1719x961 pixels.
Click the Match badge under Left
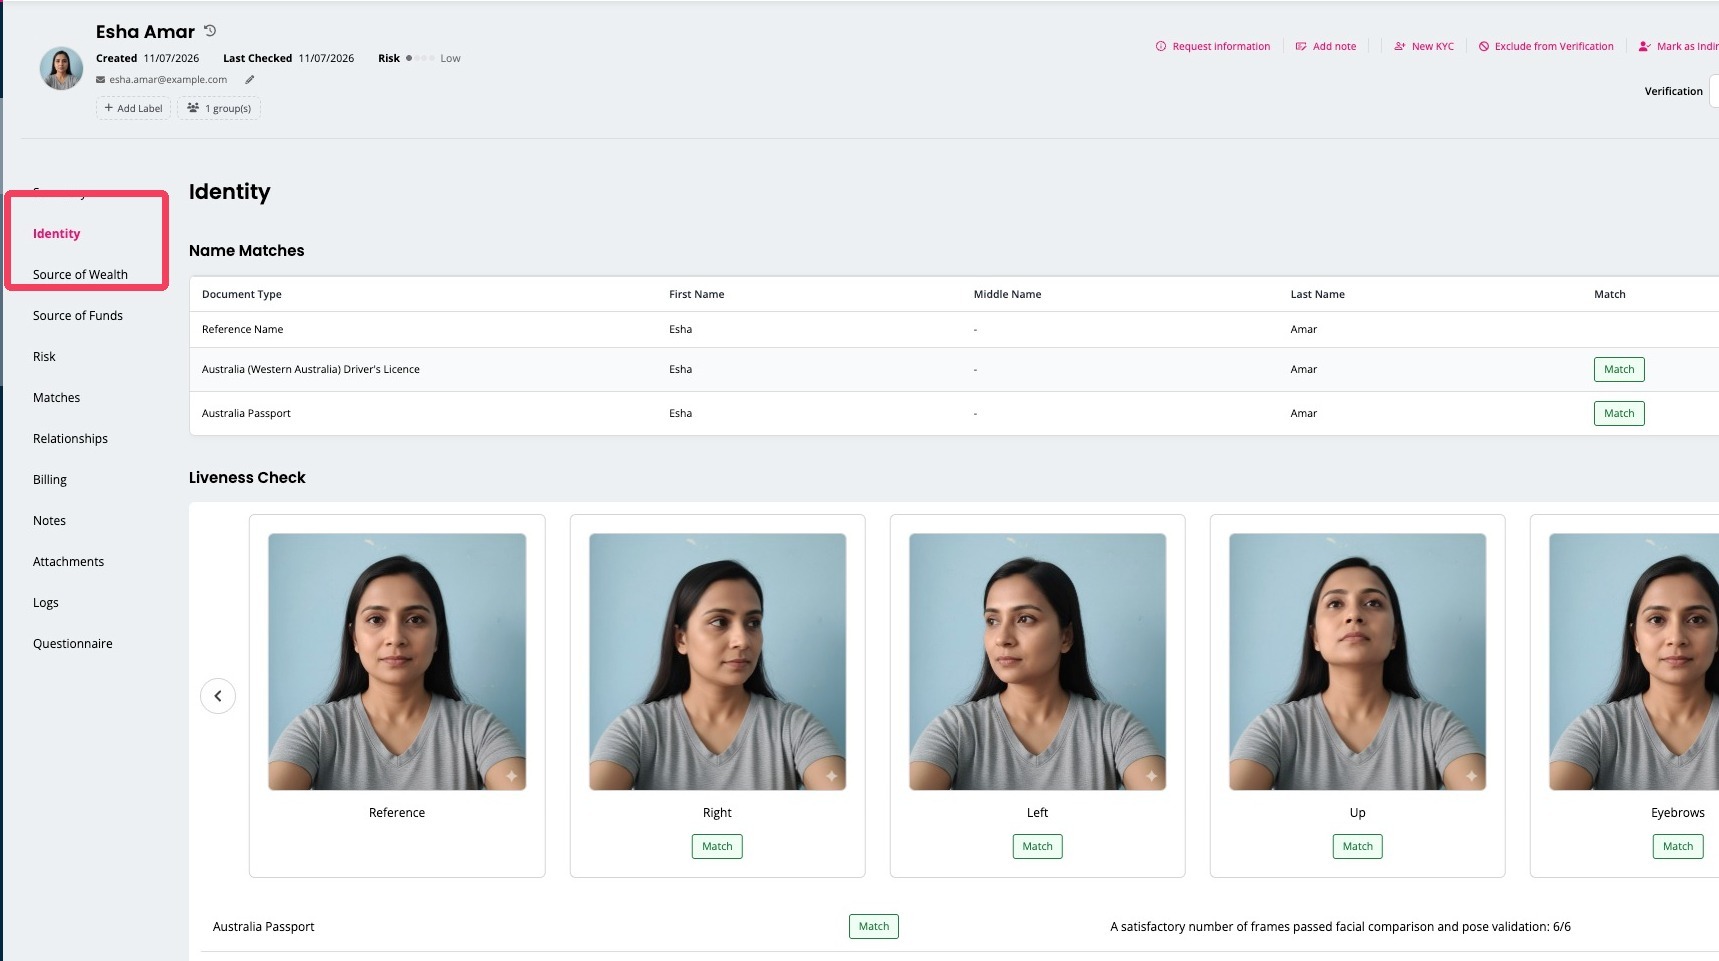pos(1037,846)
